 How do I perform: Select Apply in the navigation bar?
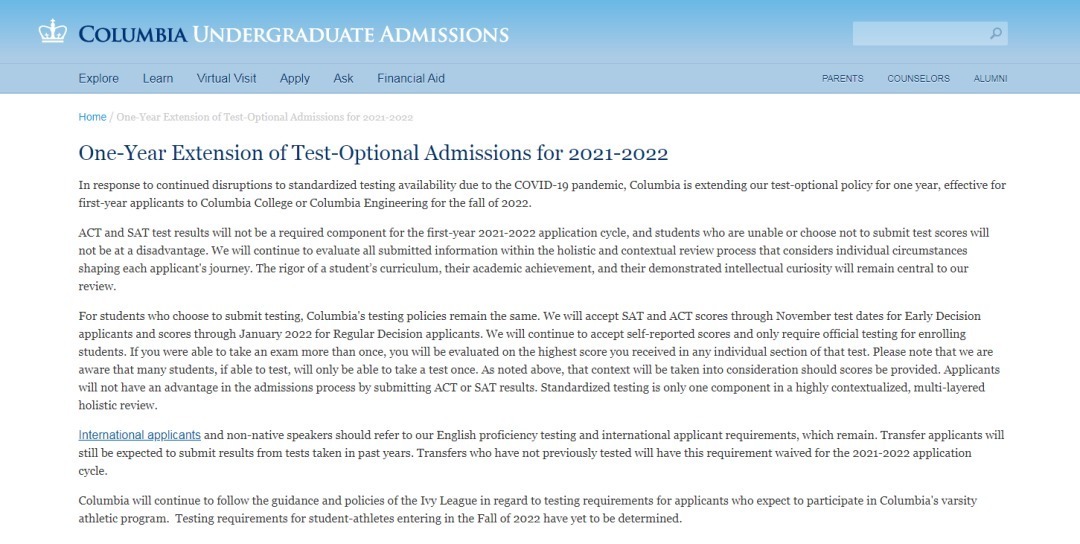tap(295, 78)
